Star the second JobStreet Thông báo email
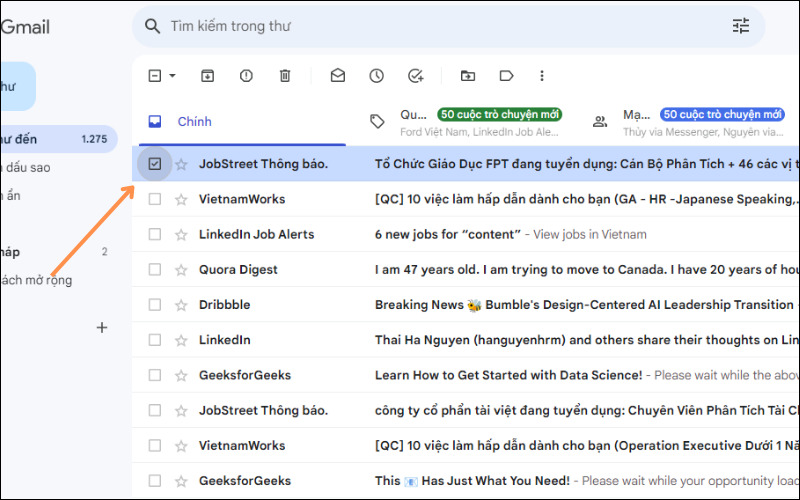The width and height of the screenshot is (800, 500). (181, 411)
